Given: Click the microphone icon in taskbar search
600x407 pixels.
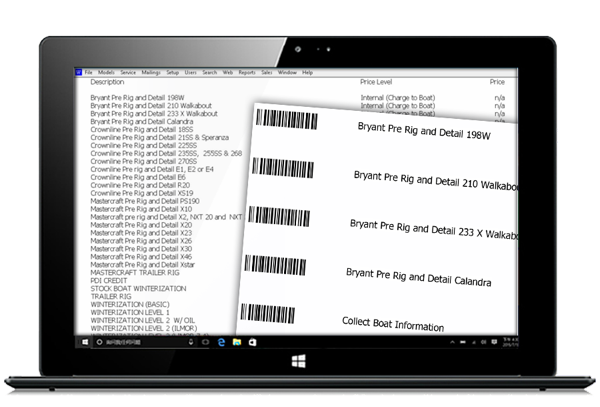Looking at the screenshot, I should pos(191,342).
